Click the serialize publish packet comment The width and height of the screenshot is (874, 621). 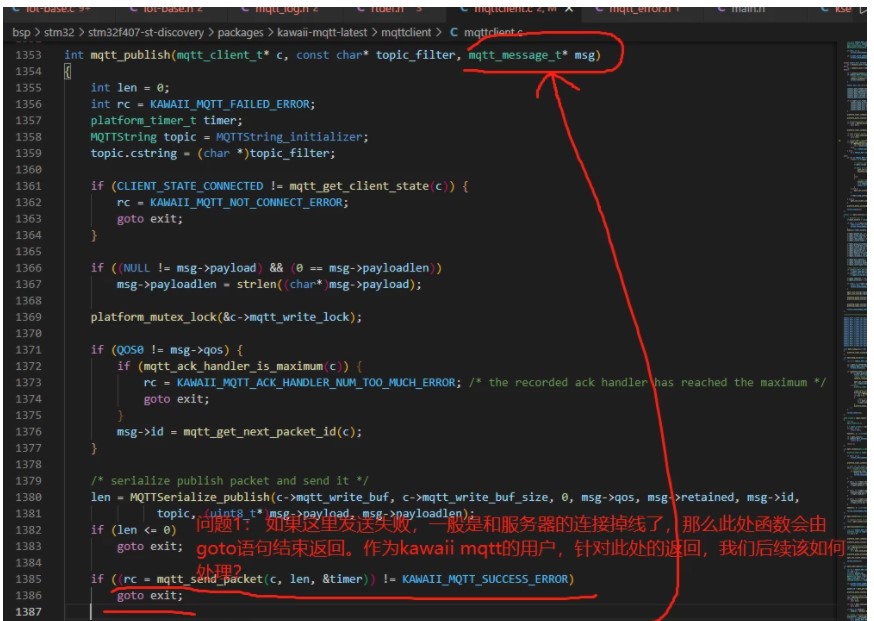[230, 481]
